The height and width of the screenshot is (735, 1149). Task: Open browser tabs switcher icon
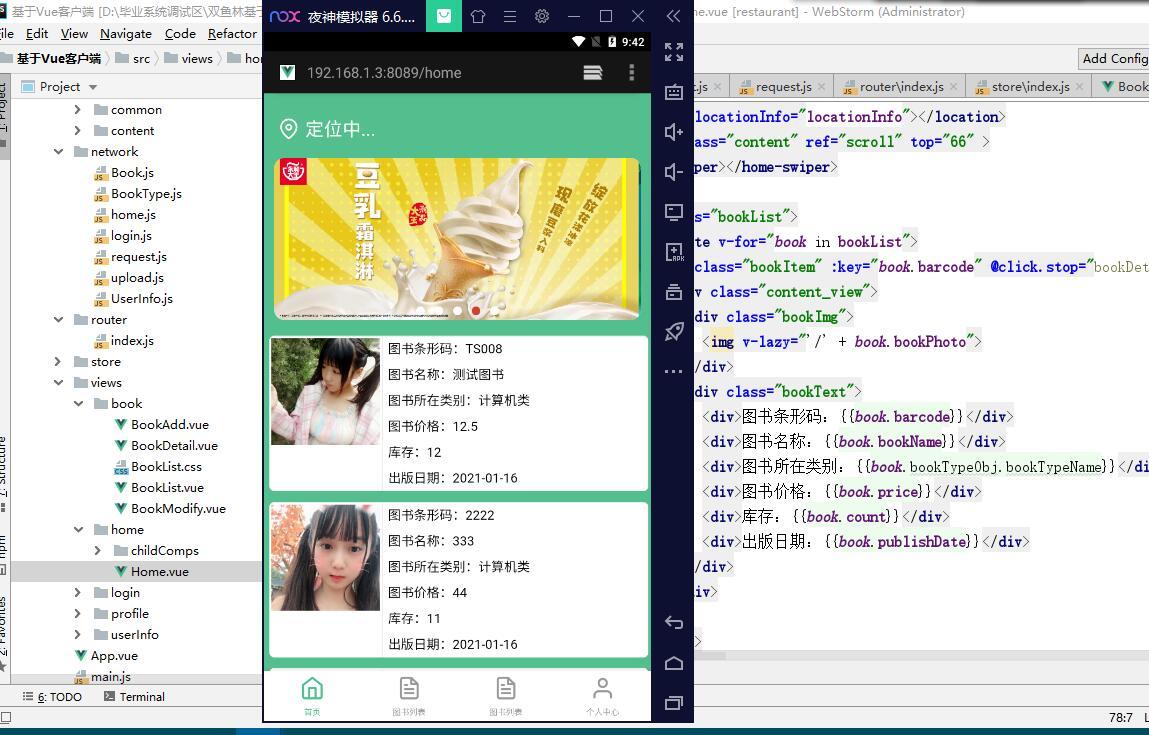click(593, 73)
